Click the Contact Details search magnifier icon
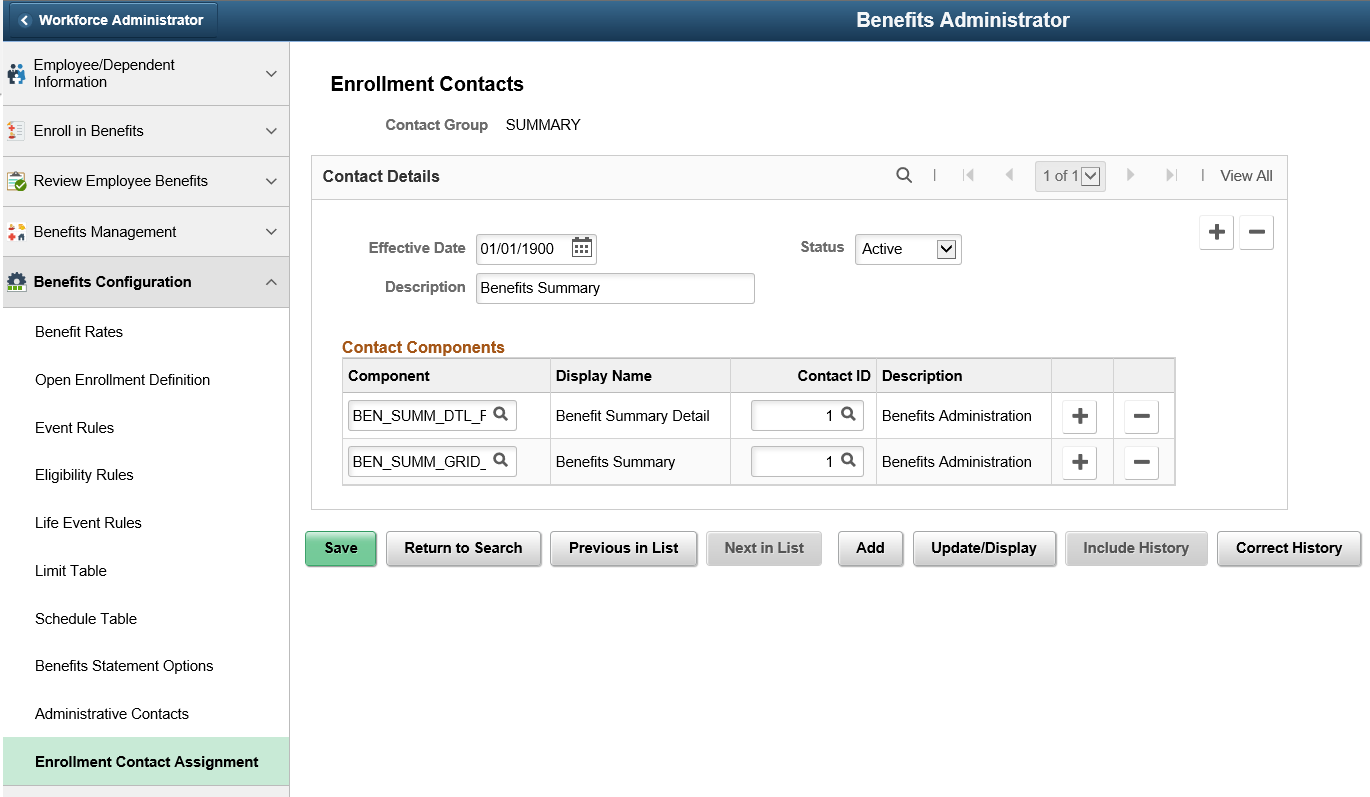The height and width of the screenshot is (797, 1370). click(904, 175)
